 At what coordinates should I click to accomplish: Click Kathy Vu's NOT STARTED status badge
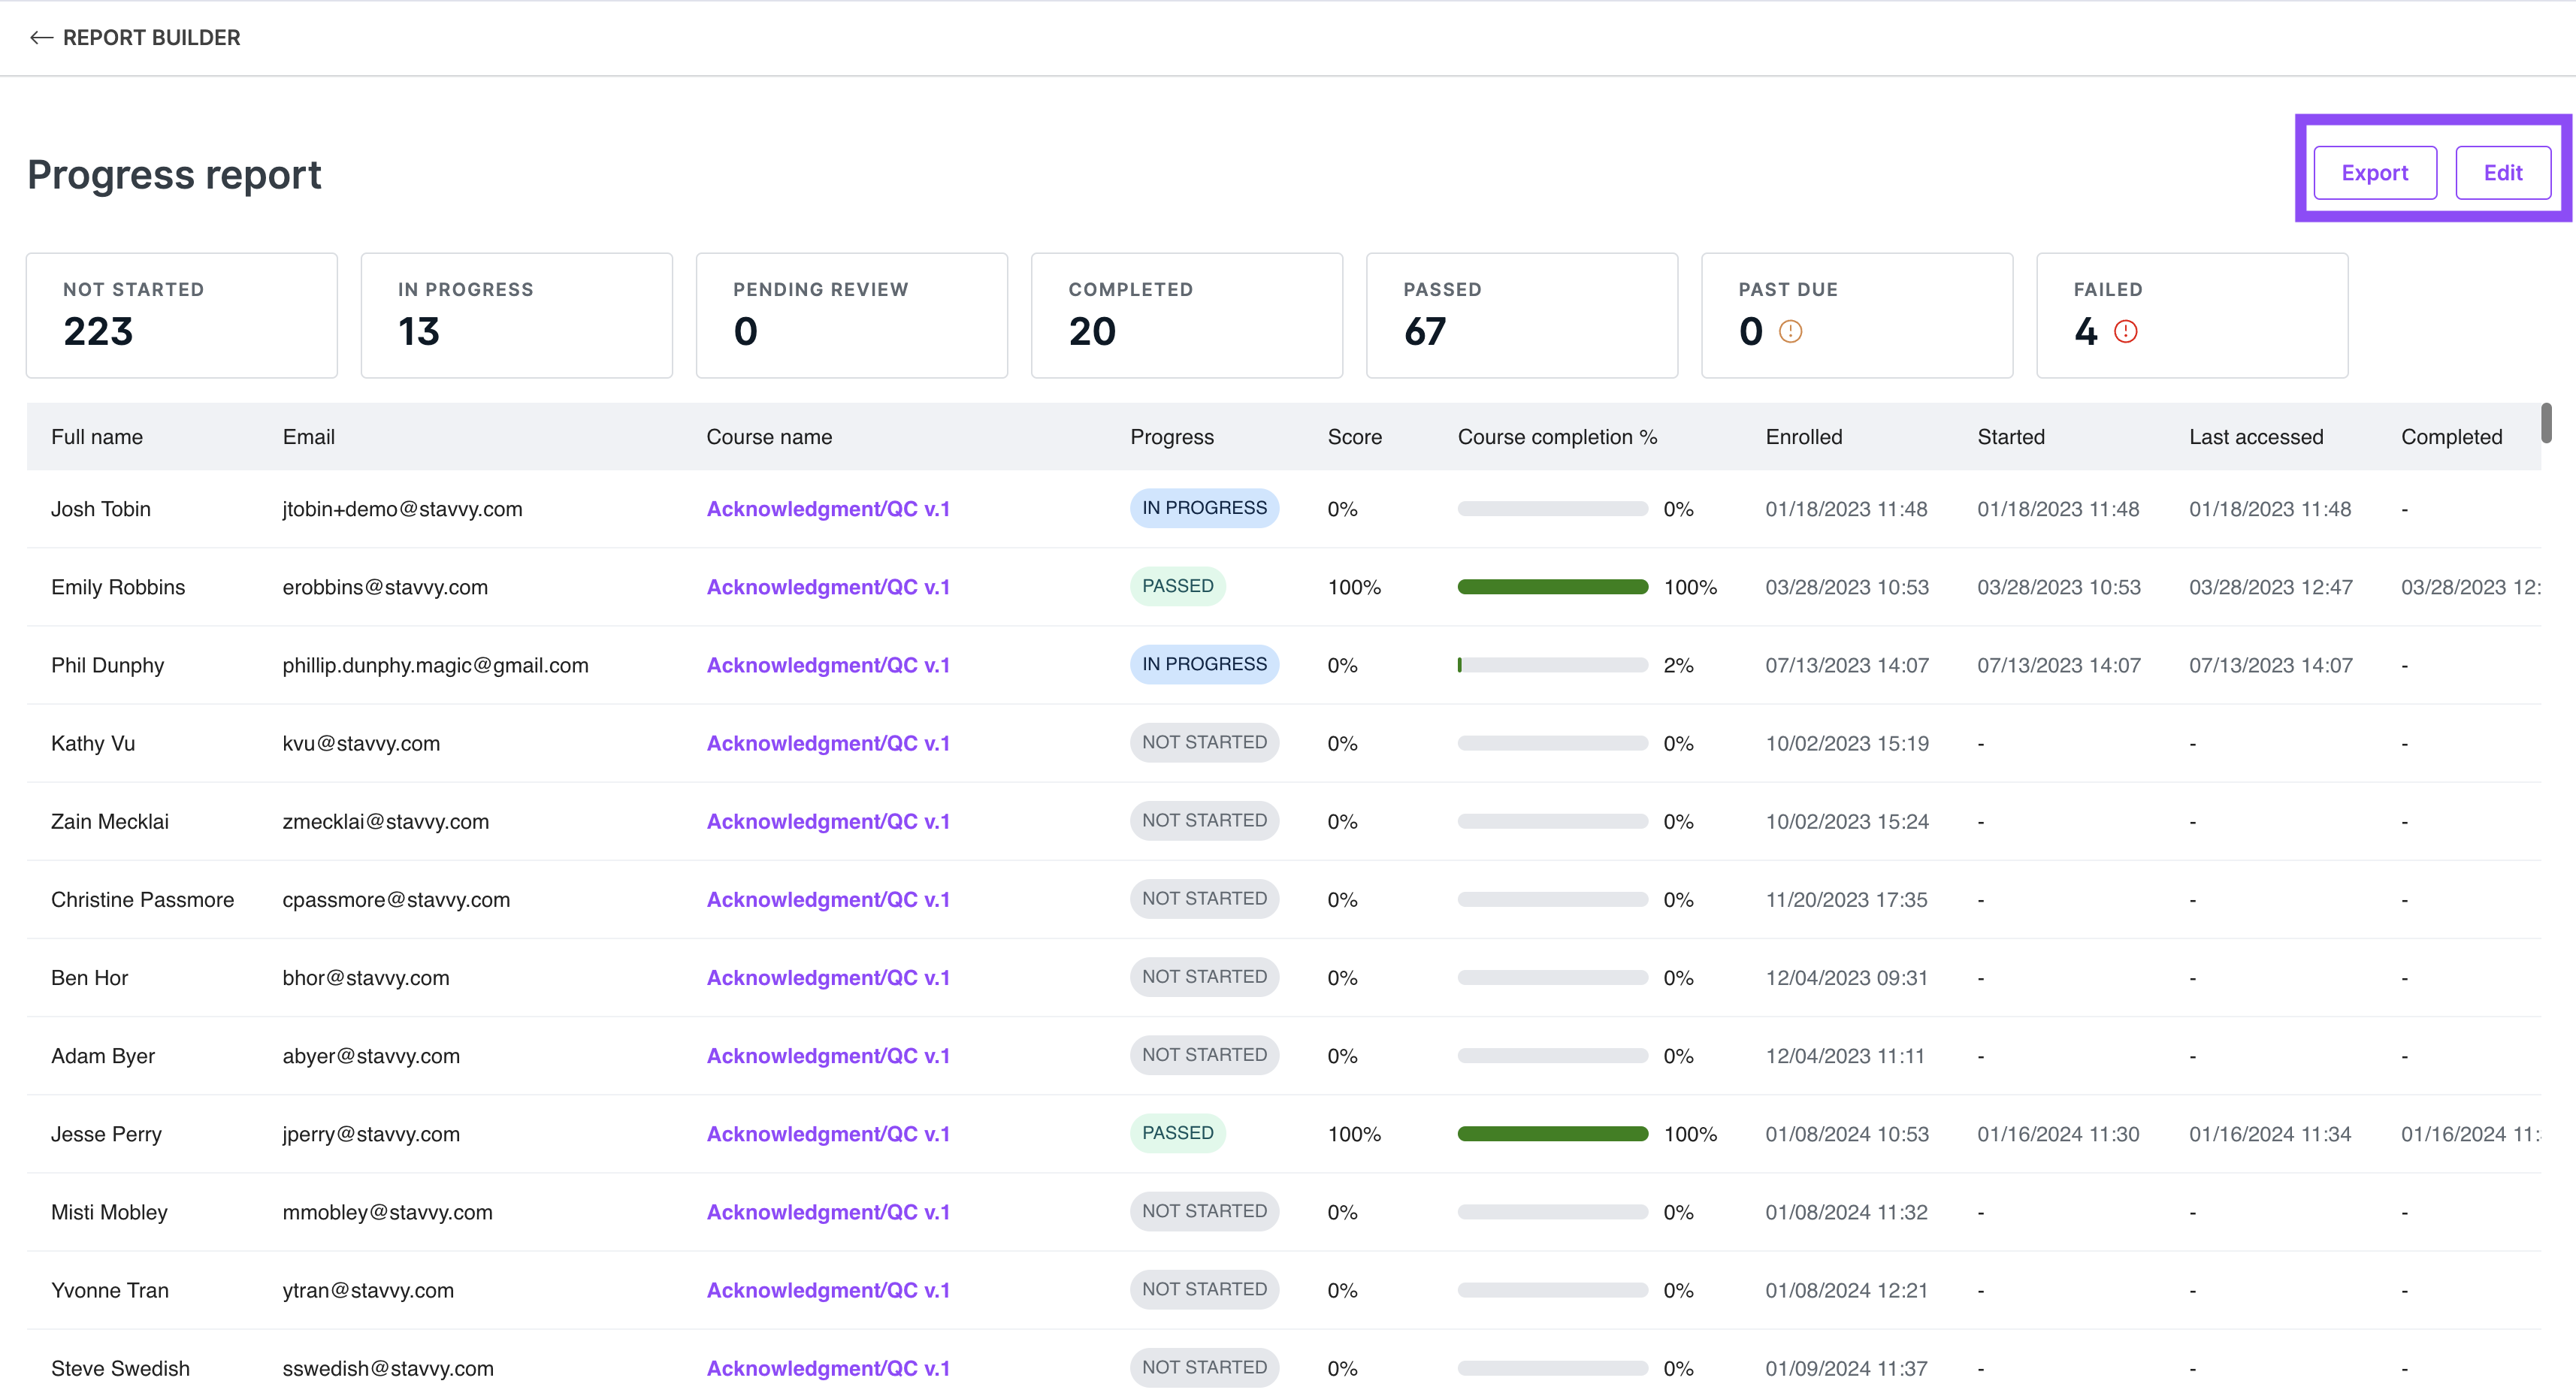(x=1204, y=742)
